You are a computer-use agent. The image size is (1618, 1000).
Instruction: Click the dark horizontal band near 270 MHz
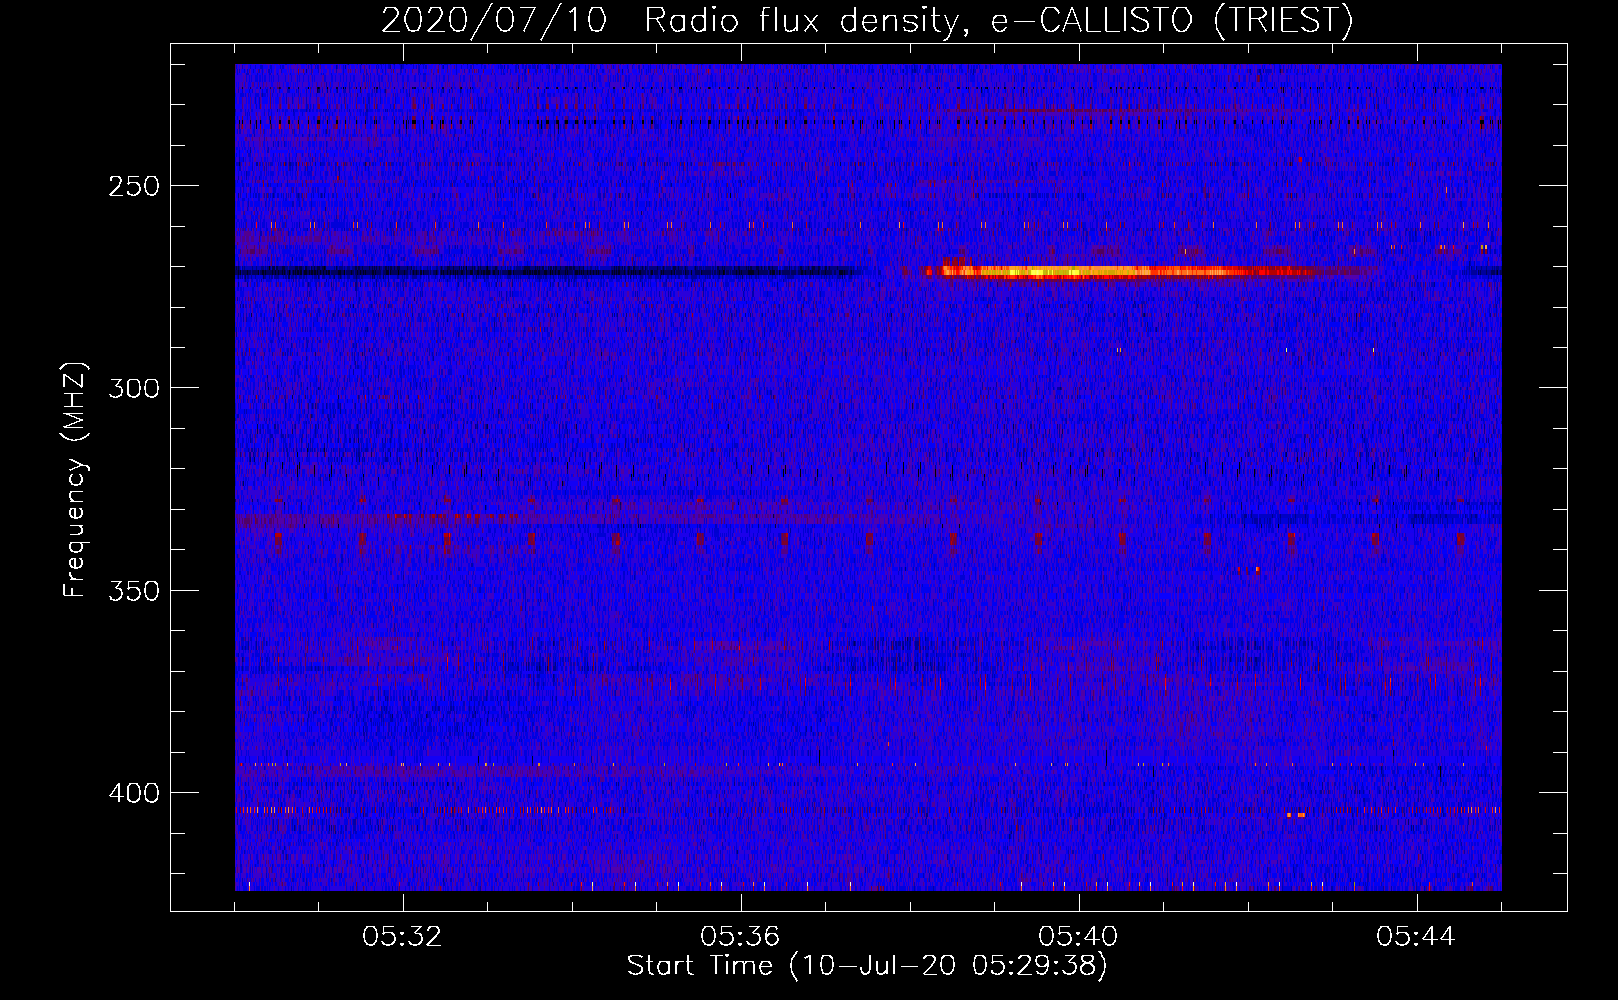click(550, 272)
